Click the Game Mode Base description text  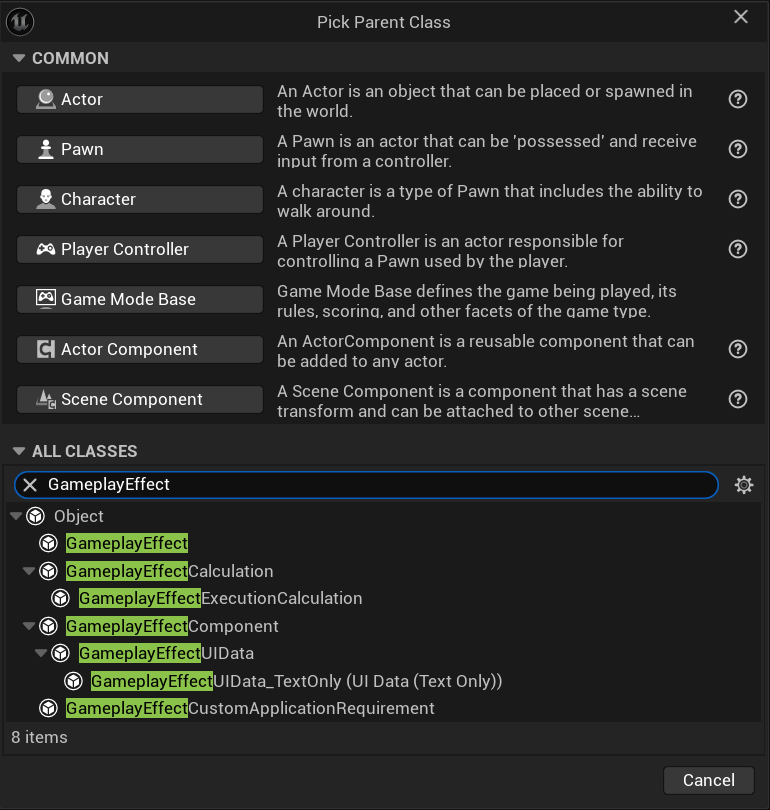pos(477,301)
